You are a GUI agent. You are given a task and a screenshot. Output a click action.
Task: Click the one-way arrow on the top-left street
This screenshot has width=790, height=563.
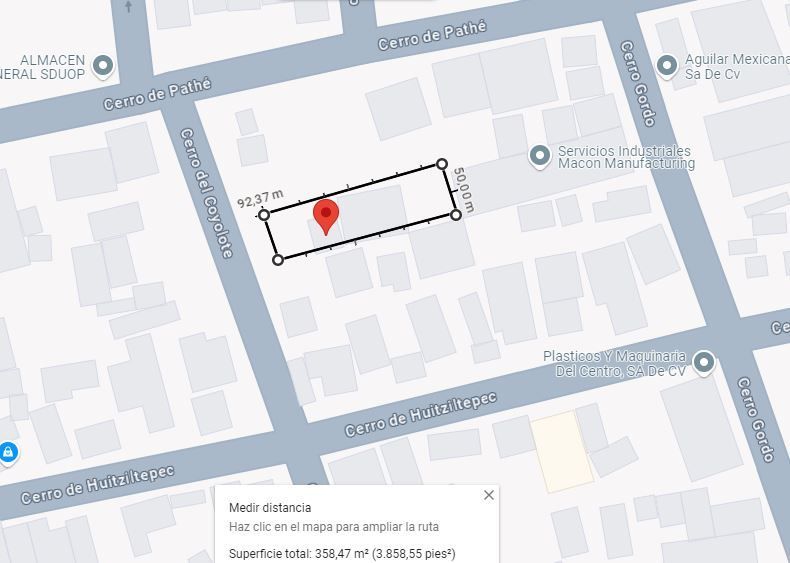[x=128, y=6]
